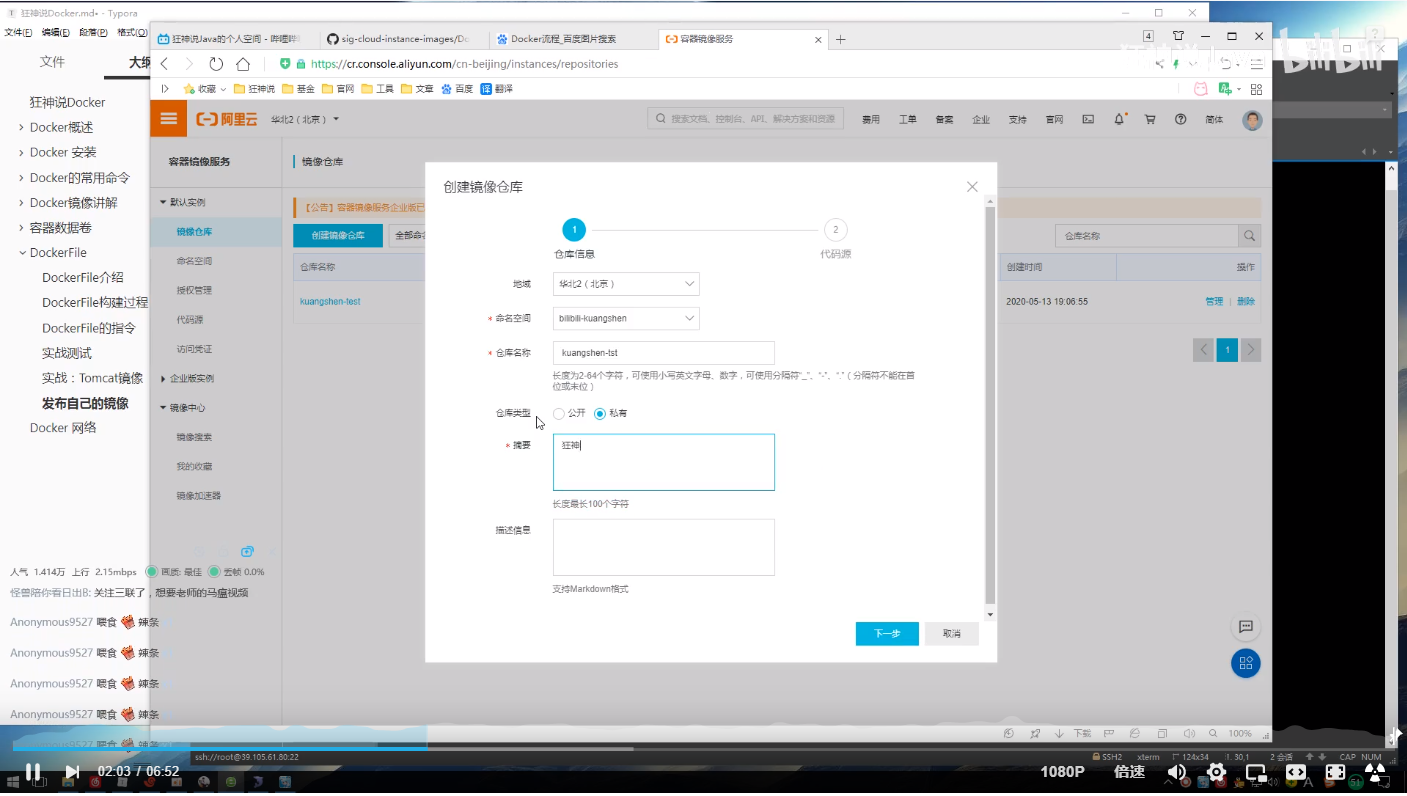1407x796 pixels.
Task: Switch to Docker流程 百度图片搜索 tab
Action: coord(572,39)
